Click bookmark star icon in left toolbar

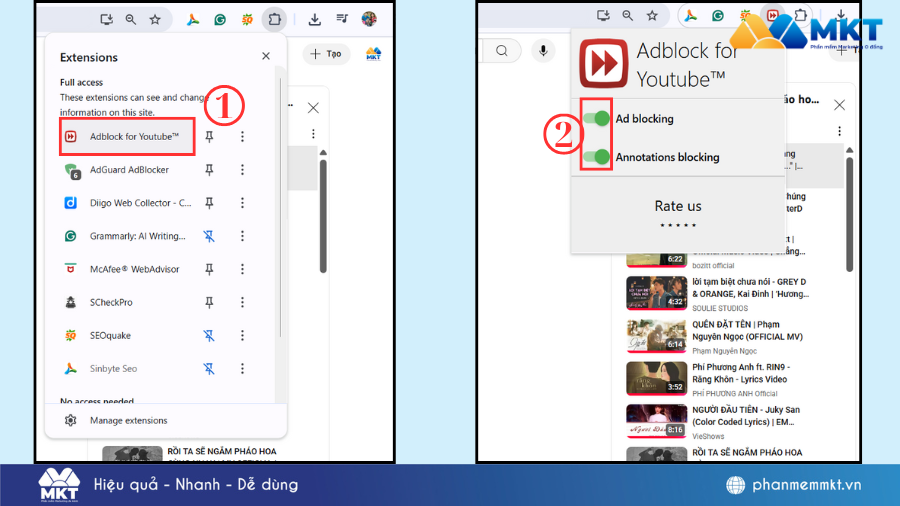point(155,20)
